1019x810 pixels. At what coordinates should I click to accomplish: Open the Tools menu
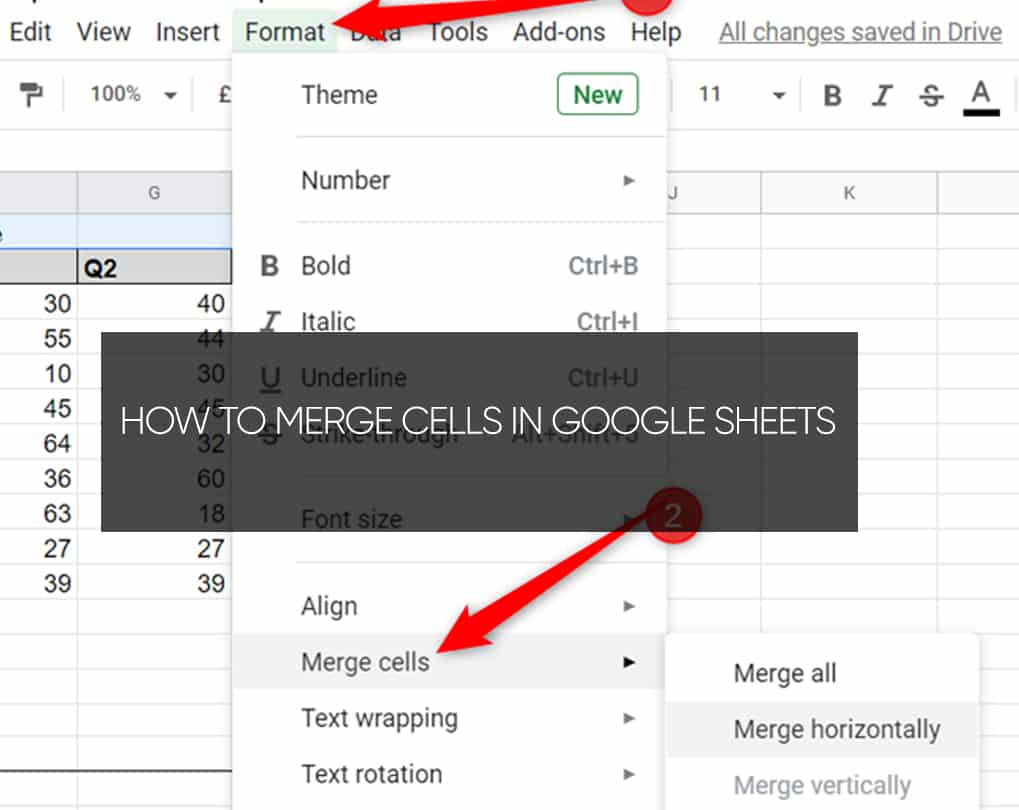coord(458,32)
